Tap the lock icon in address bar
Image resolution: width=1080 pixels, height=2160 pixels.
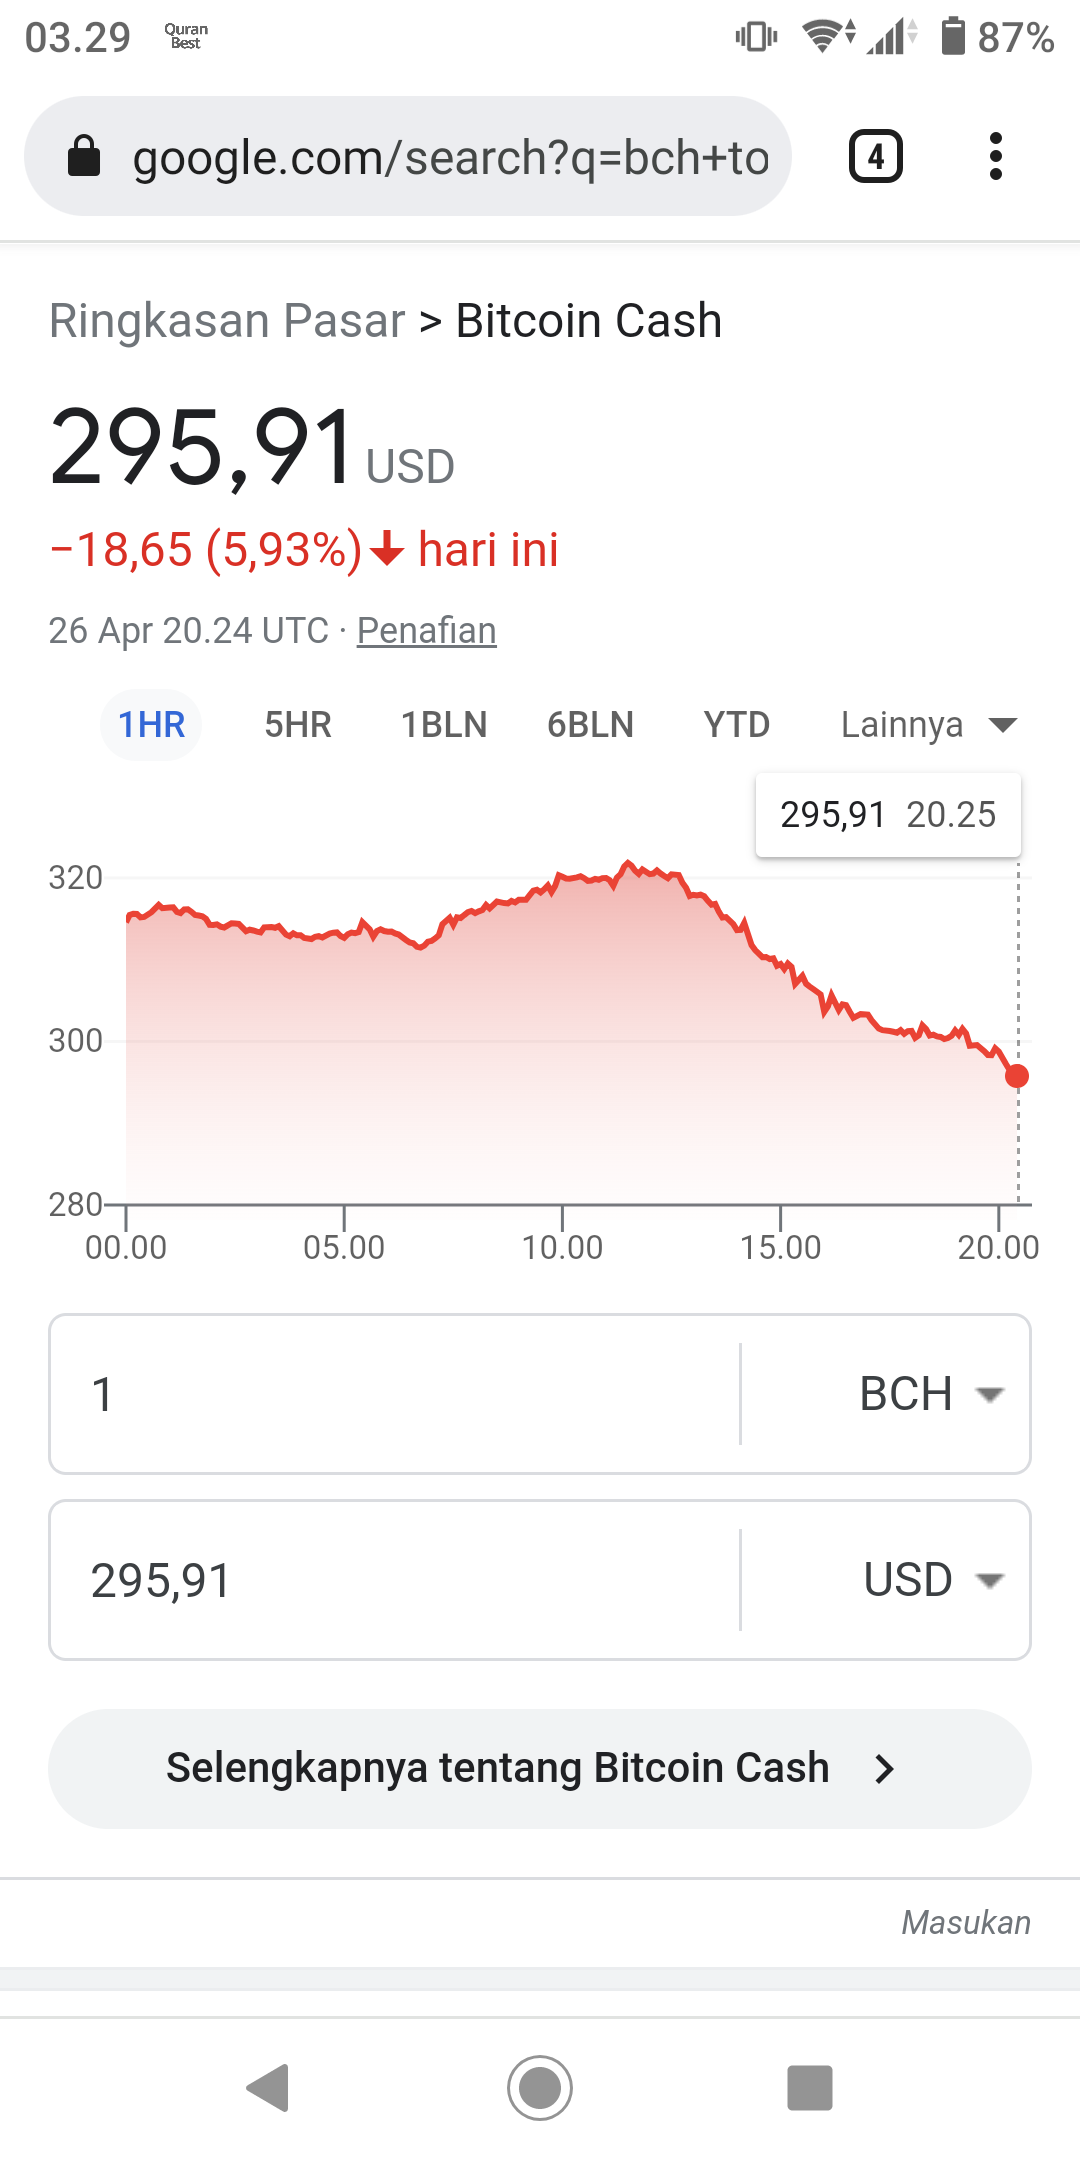coord(84,156)
